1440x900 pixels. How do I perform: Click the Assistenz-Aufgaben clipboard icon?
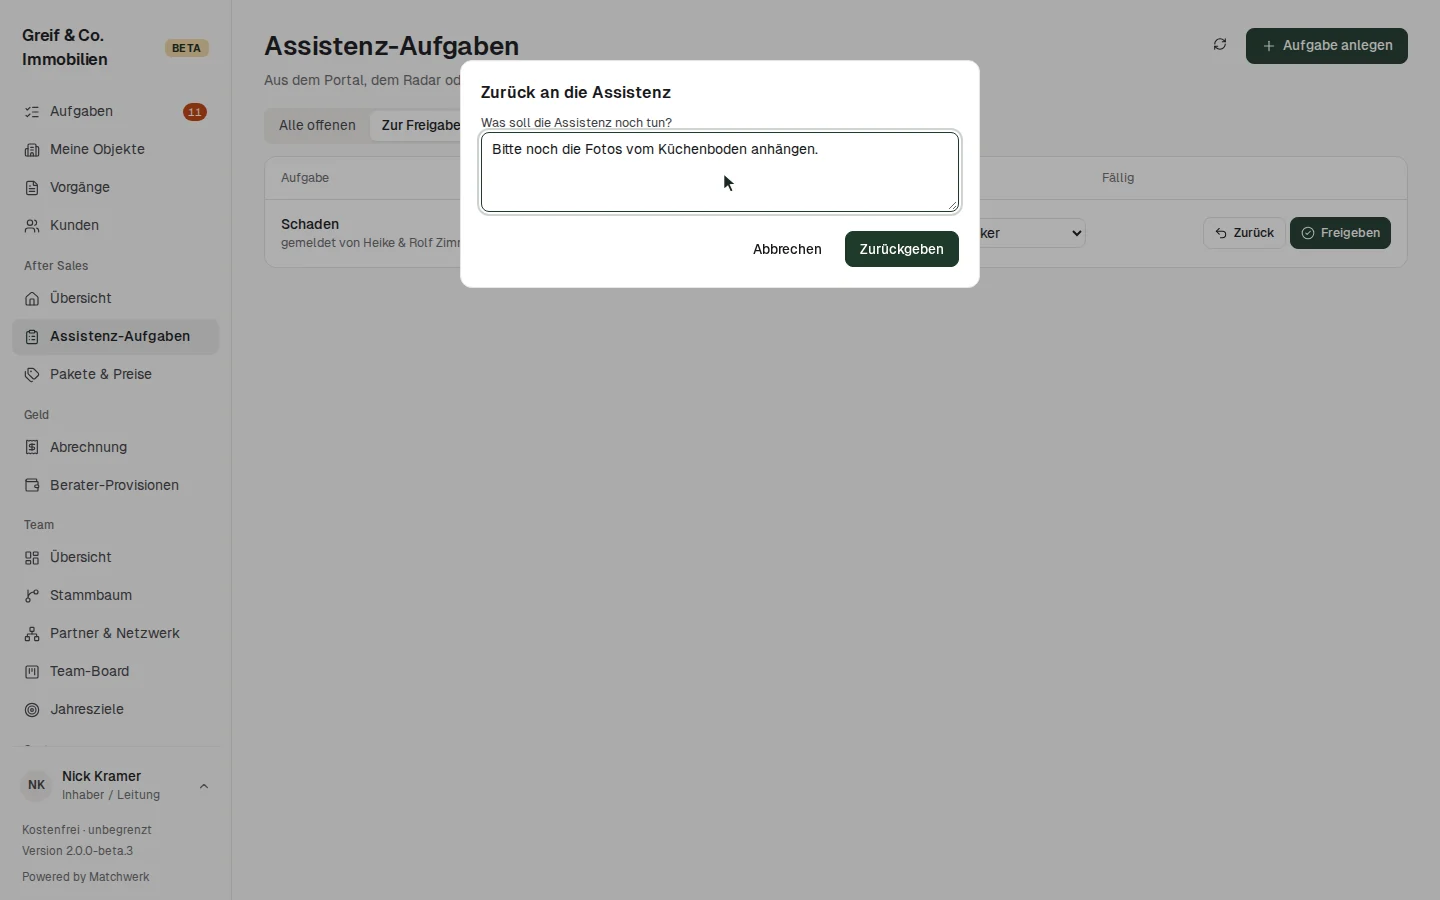click(x=32, y=337)
